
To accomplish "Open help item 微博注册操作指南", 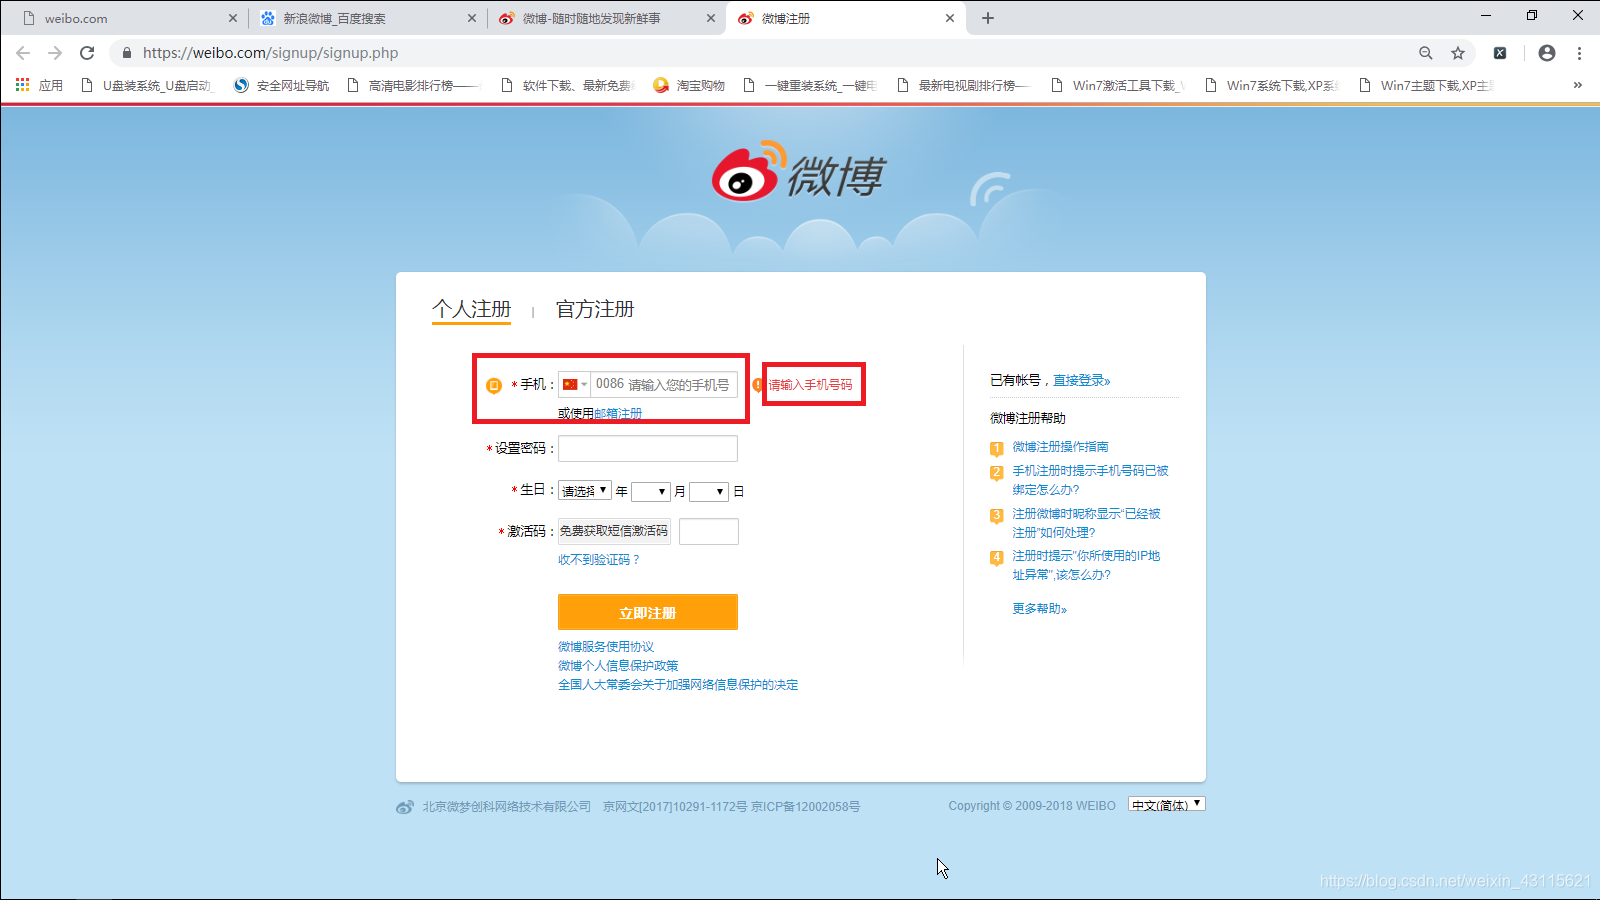I will coord(1060,447).
